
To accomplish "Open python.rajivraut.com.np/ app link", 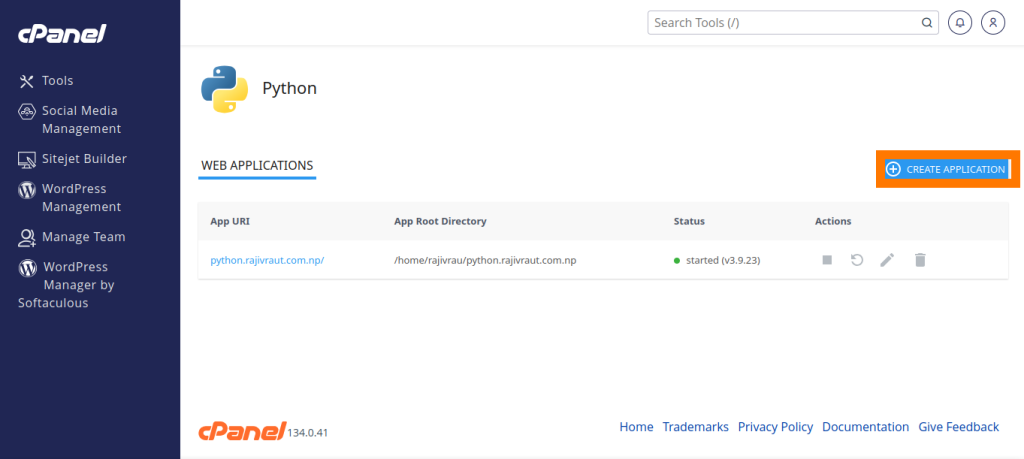I will 267,261.
